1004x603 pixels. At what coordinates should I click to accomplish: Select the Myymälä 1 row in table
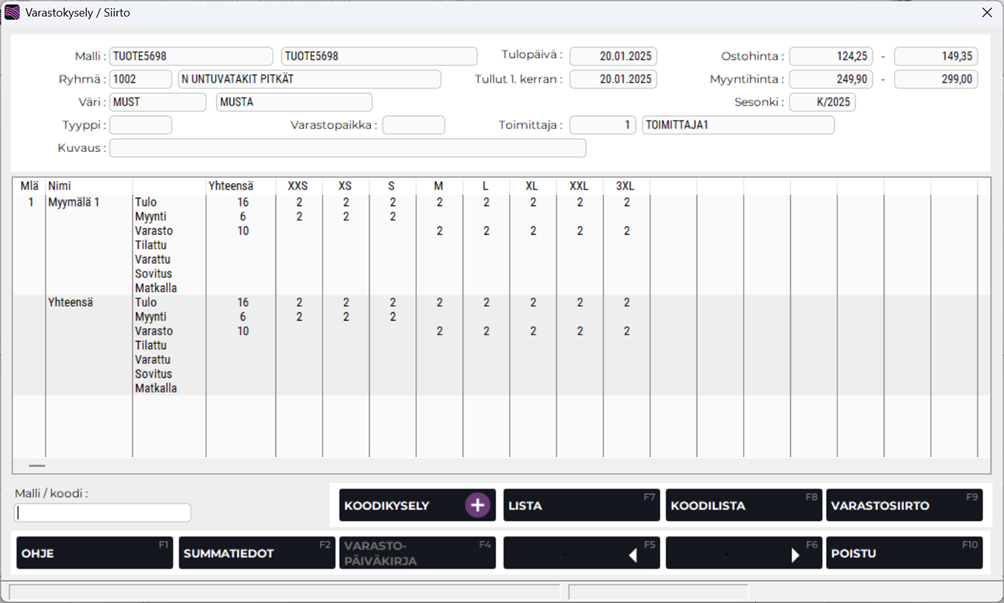pos(74,202)
